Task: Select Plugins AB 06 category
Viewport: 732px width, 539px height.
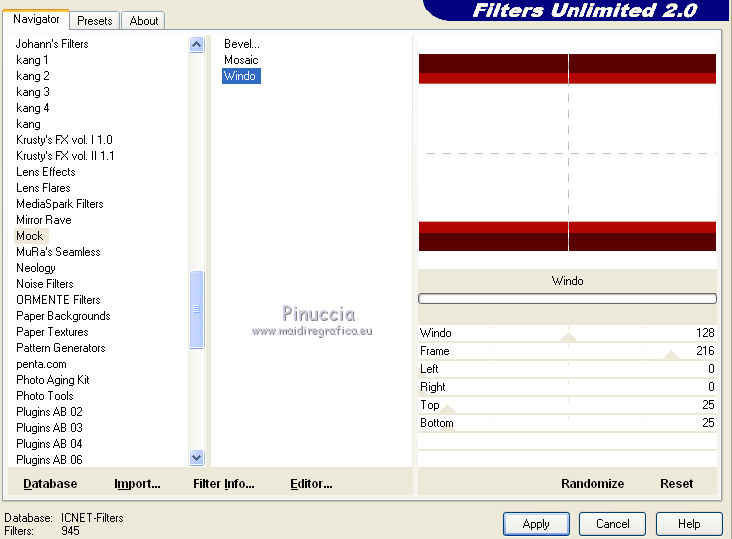Action: click(x=49, y=460)
